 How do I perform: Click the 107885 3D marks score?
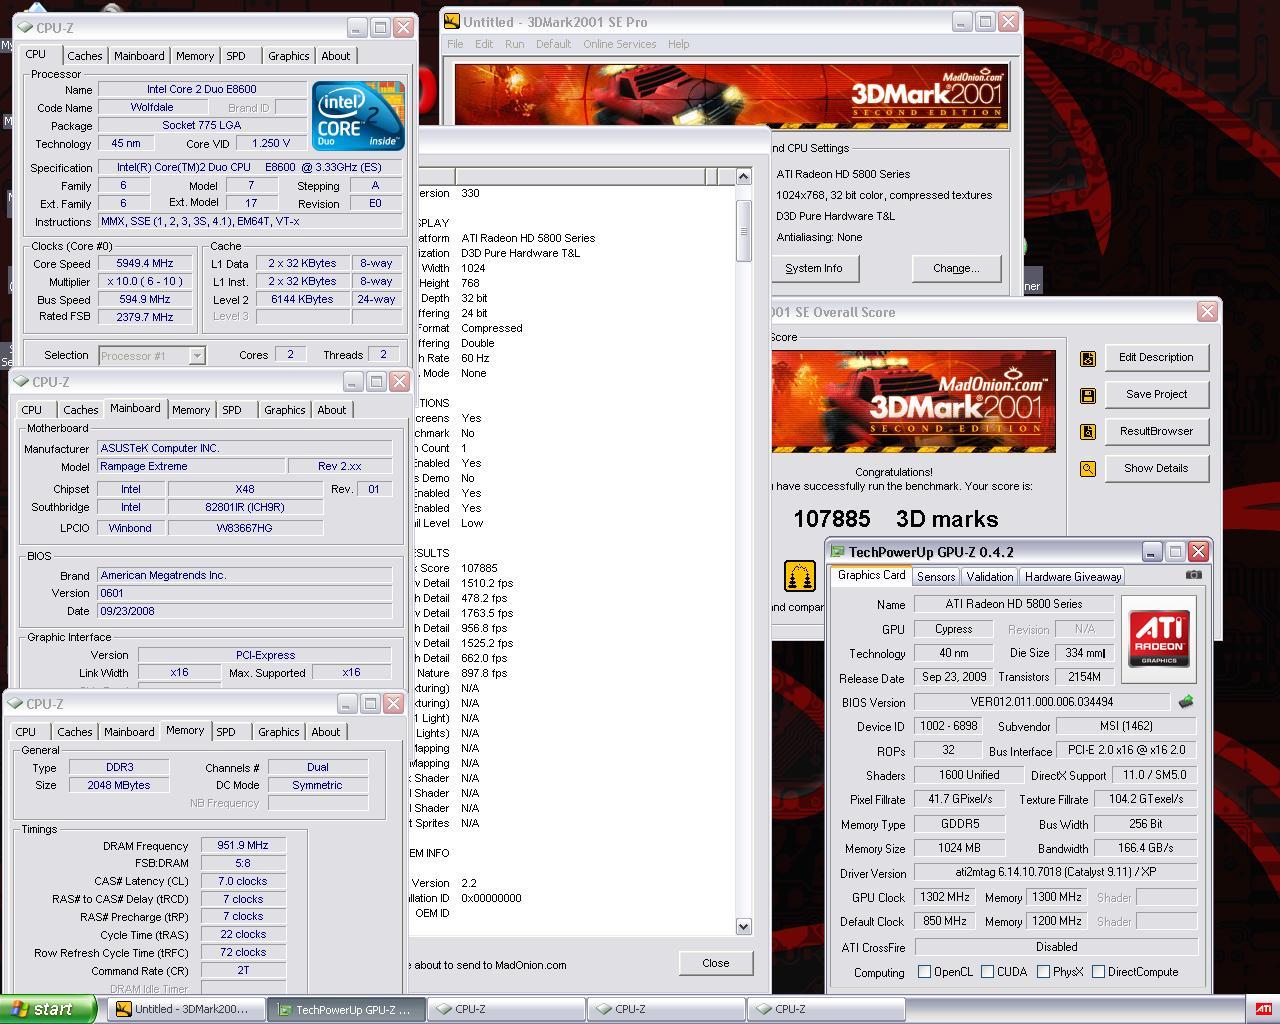pyautogui.click(x=896, y=519)
